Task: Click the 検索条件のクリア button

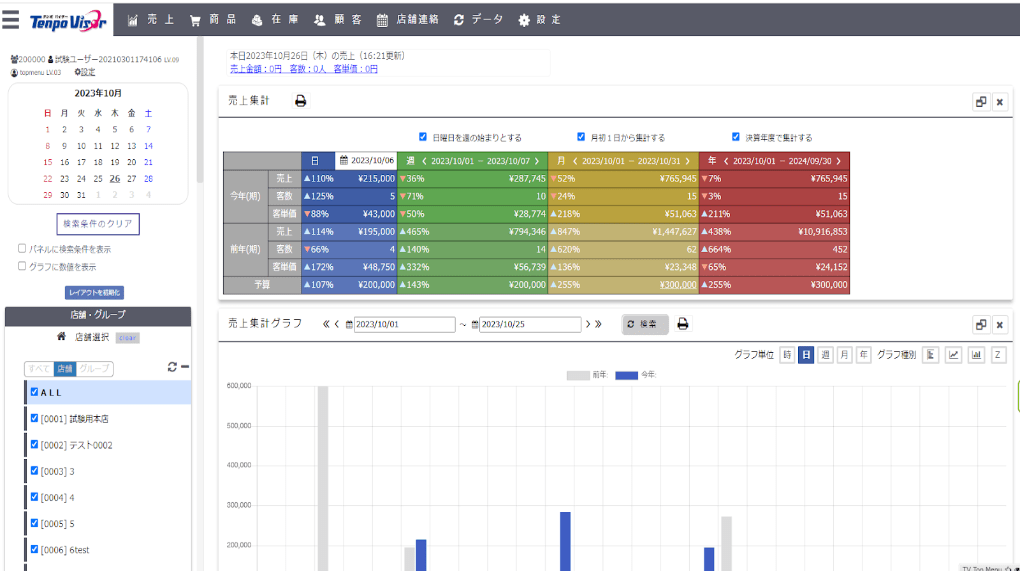Action: click(97, 223)
